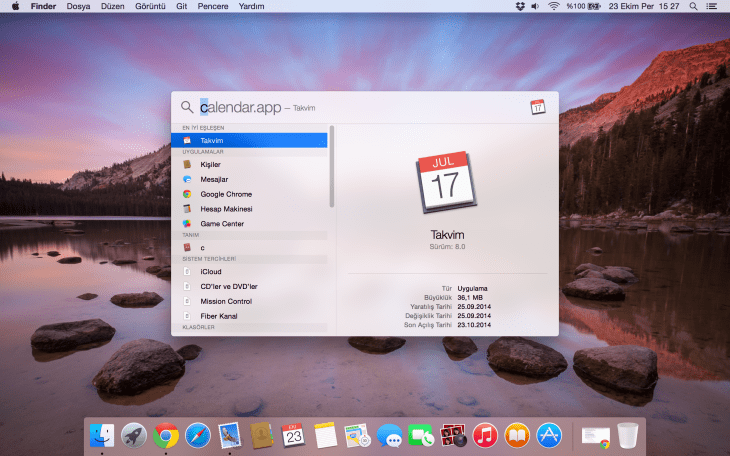Select Hesap Makinesi result
The height and width of the screenshot is (456, 730).
(x=249, y=209)
